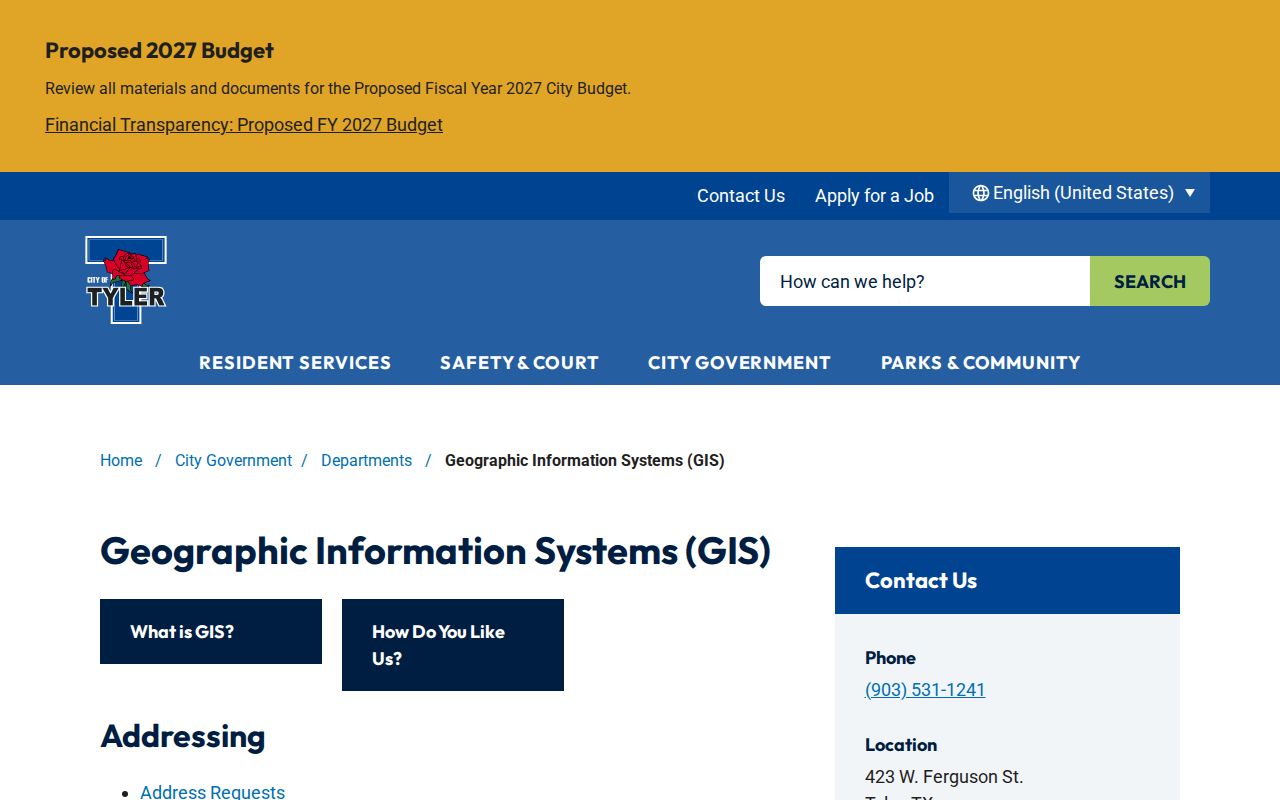Open the Address Requests link
Screen dimensions: 1280x800
pos(212,792)
